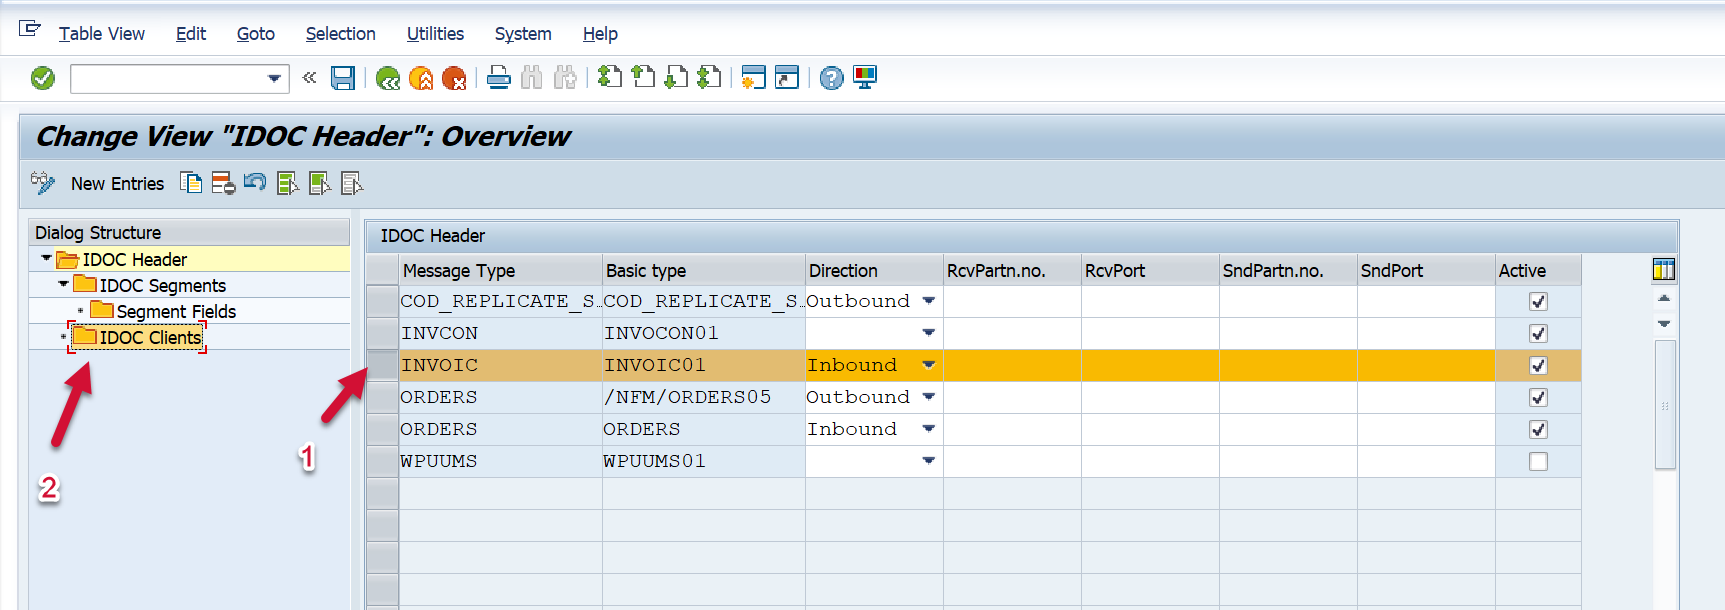Click the Save disk icon
The height and width of the screenshot is (610, 1725).
tap(343, 78)
